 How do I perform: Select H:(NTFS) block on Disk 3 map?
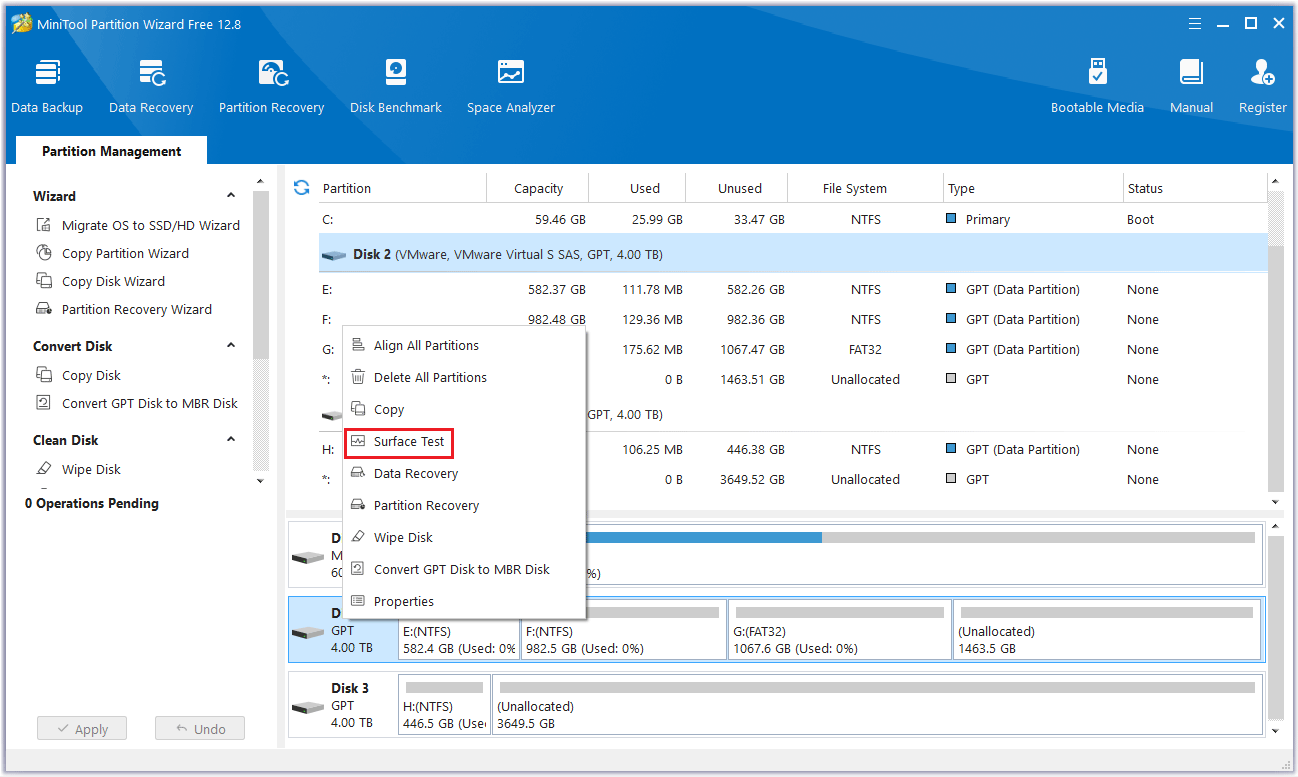(444, 706)
